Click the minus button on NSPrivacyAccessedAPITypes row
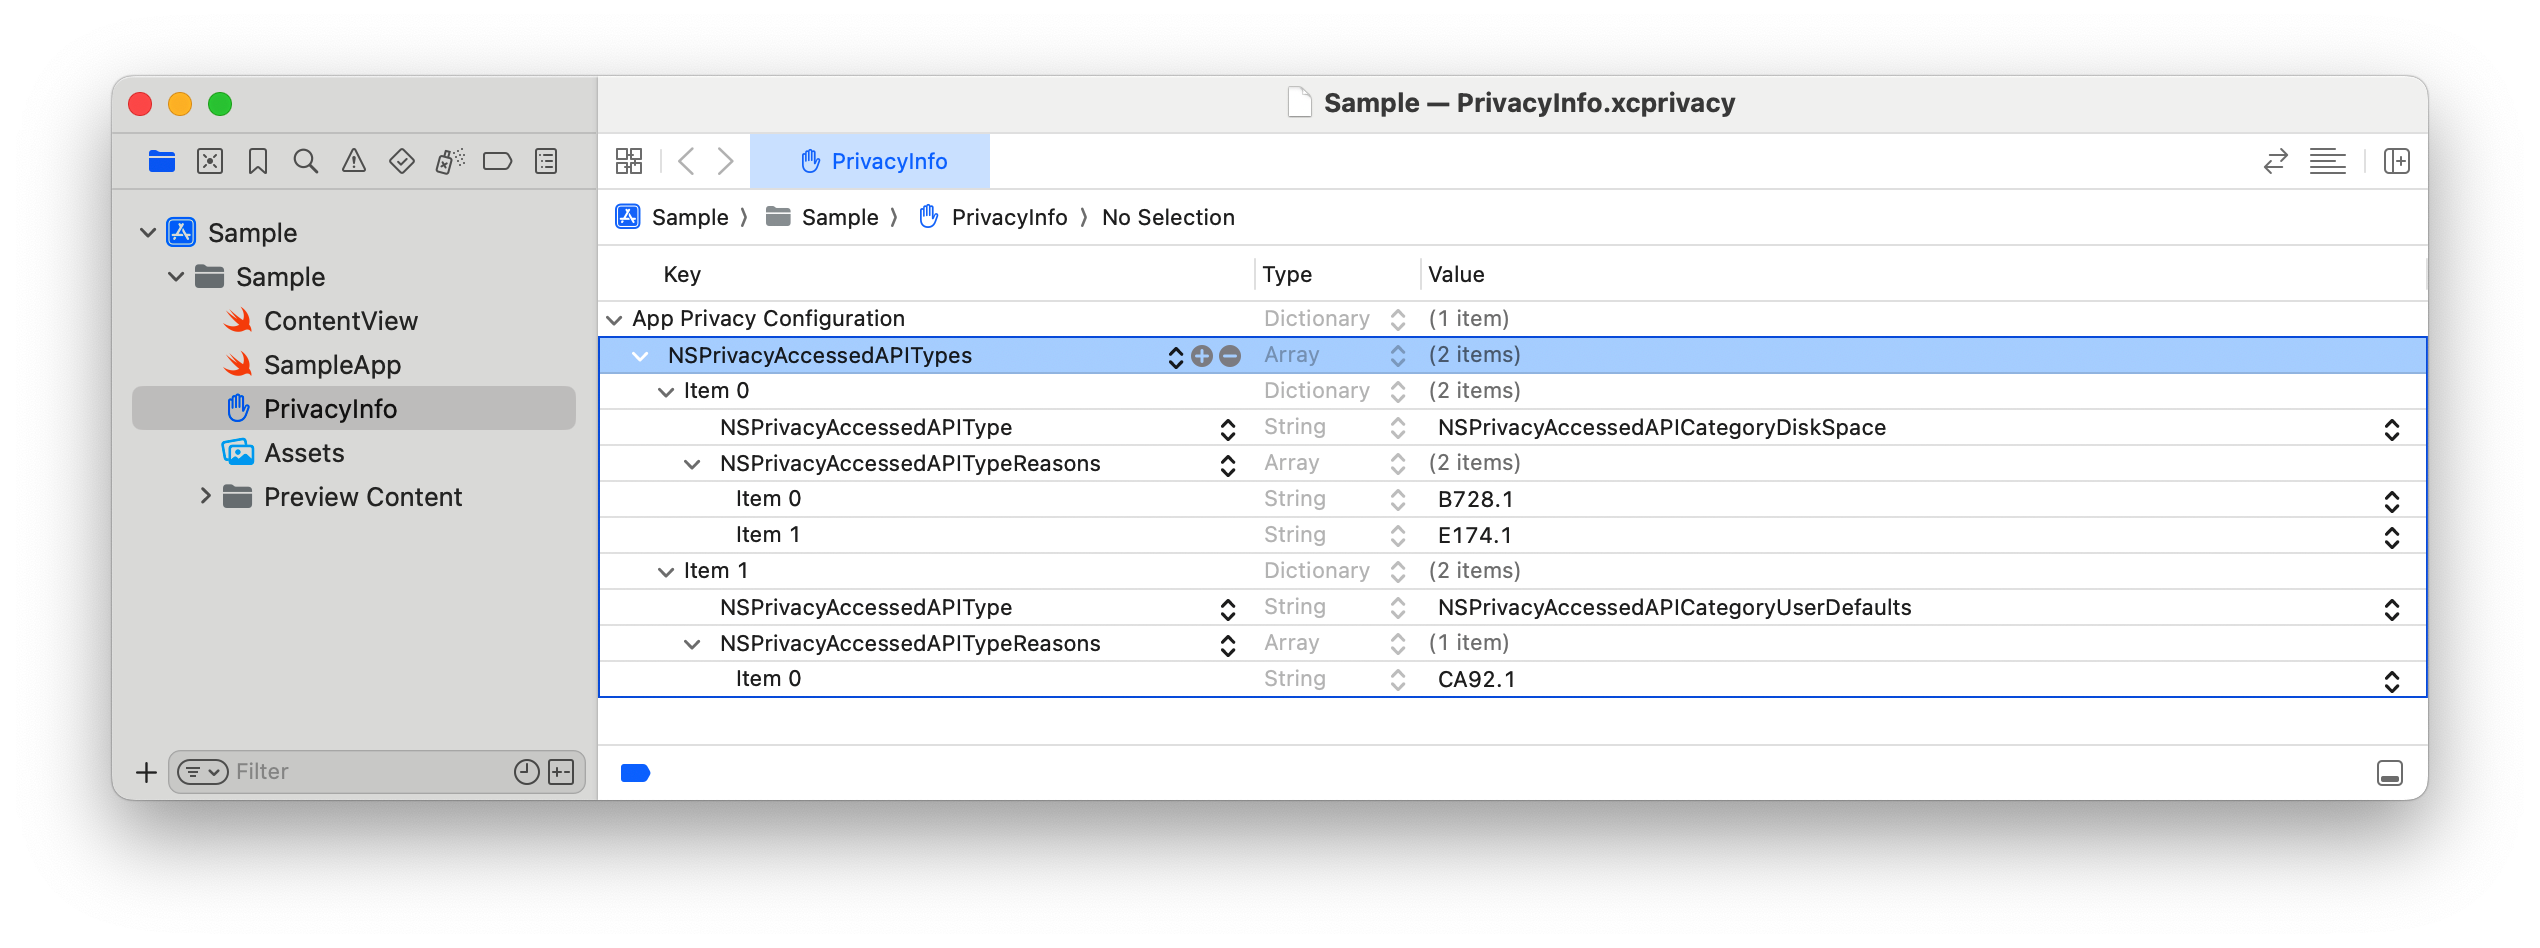Image resolution: width=2540 pixels, height=948 pixels. 1230,356
